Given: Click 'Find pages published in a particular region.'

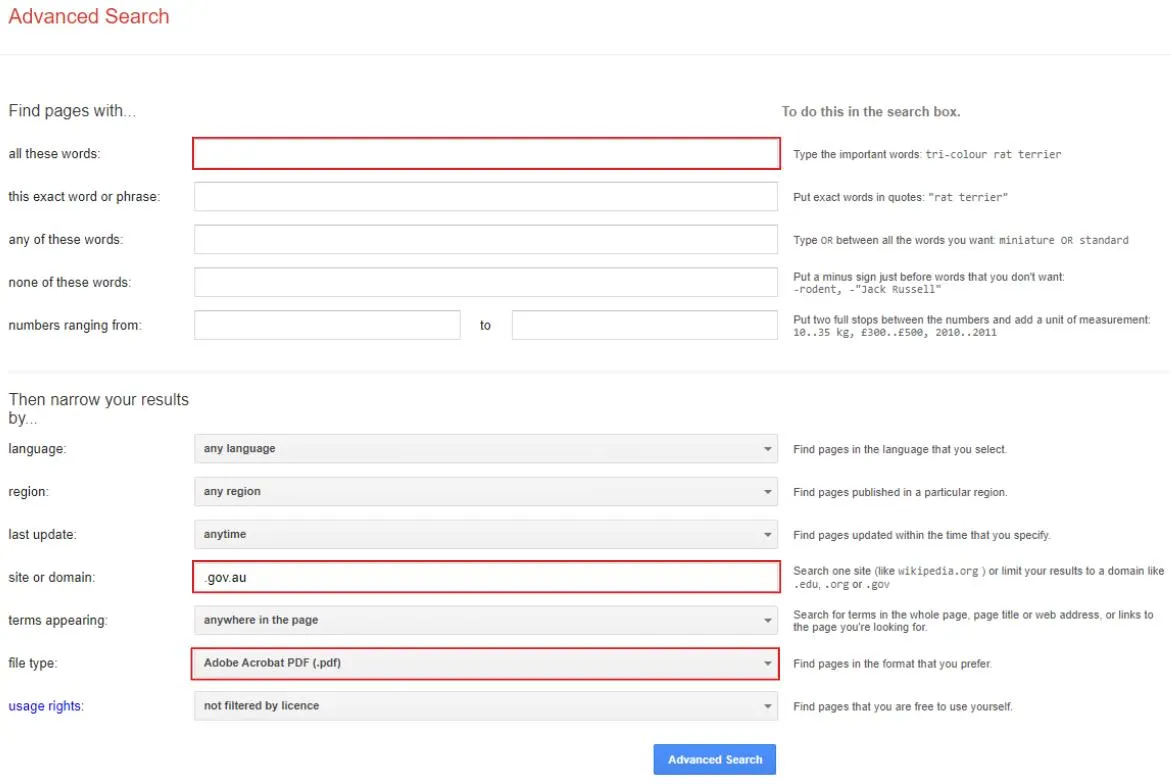Looking at the screenshot, I should tap(900, 493).
